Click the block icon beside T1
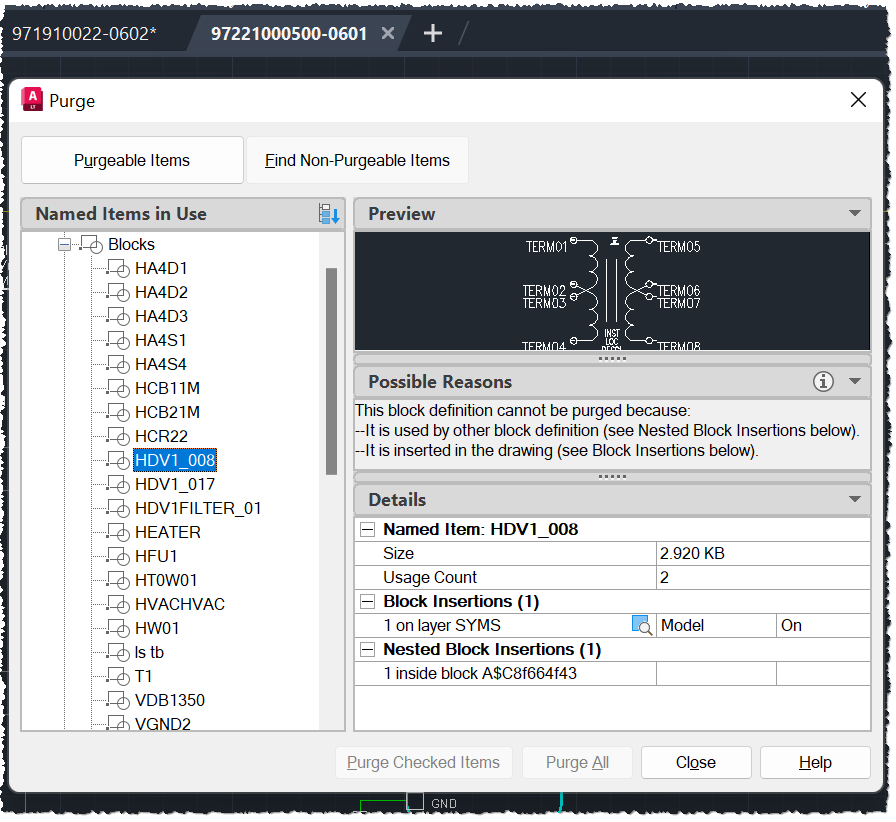Image resolution: width=896 pixels, height=822 pixels. 118,676
